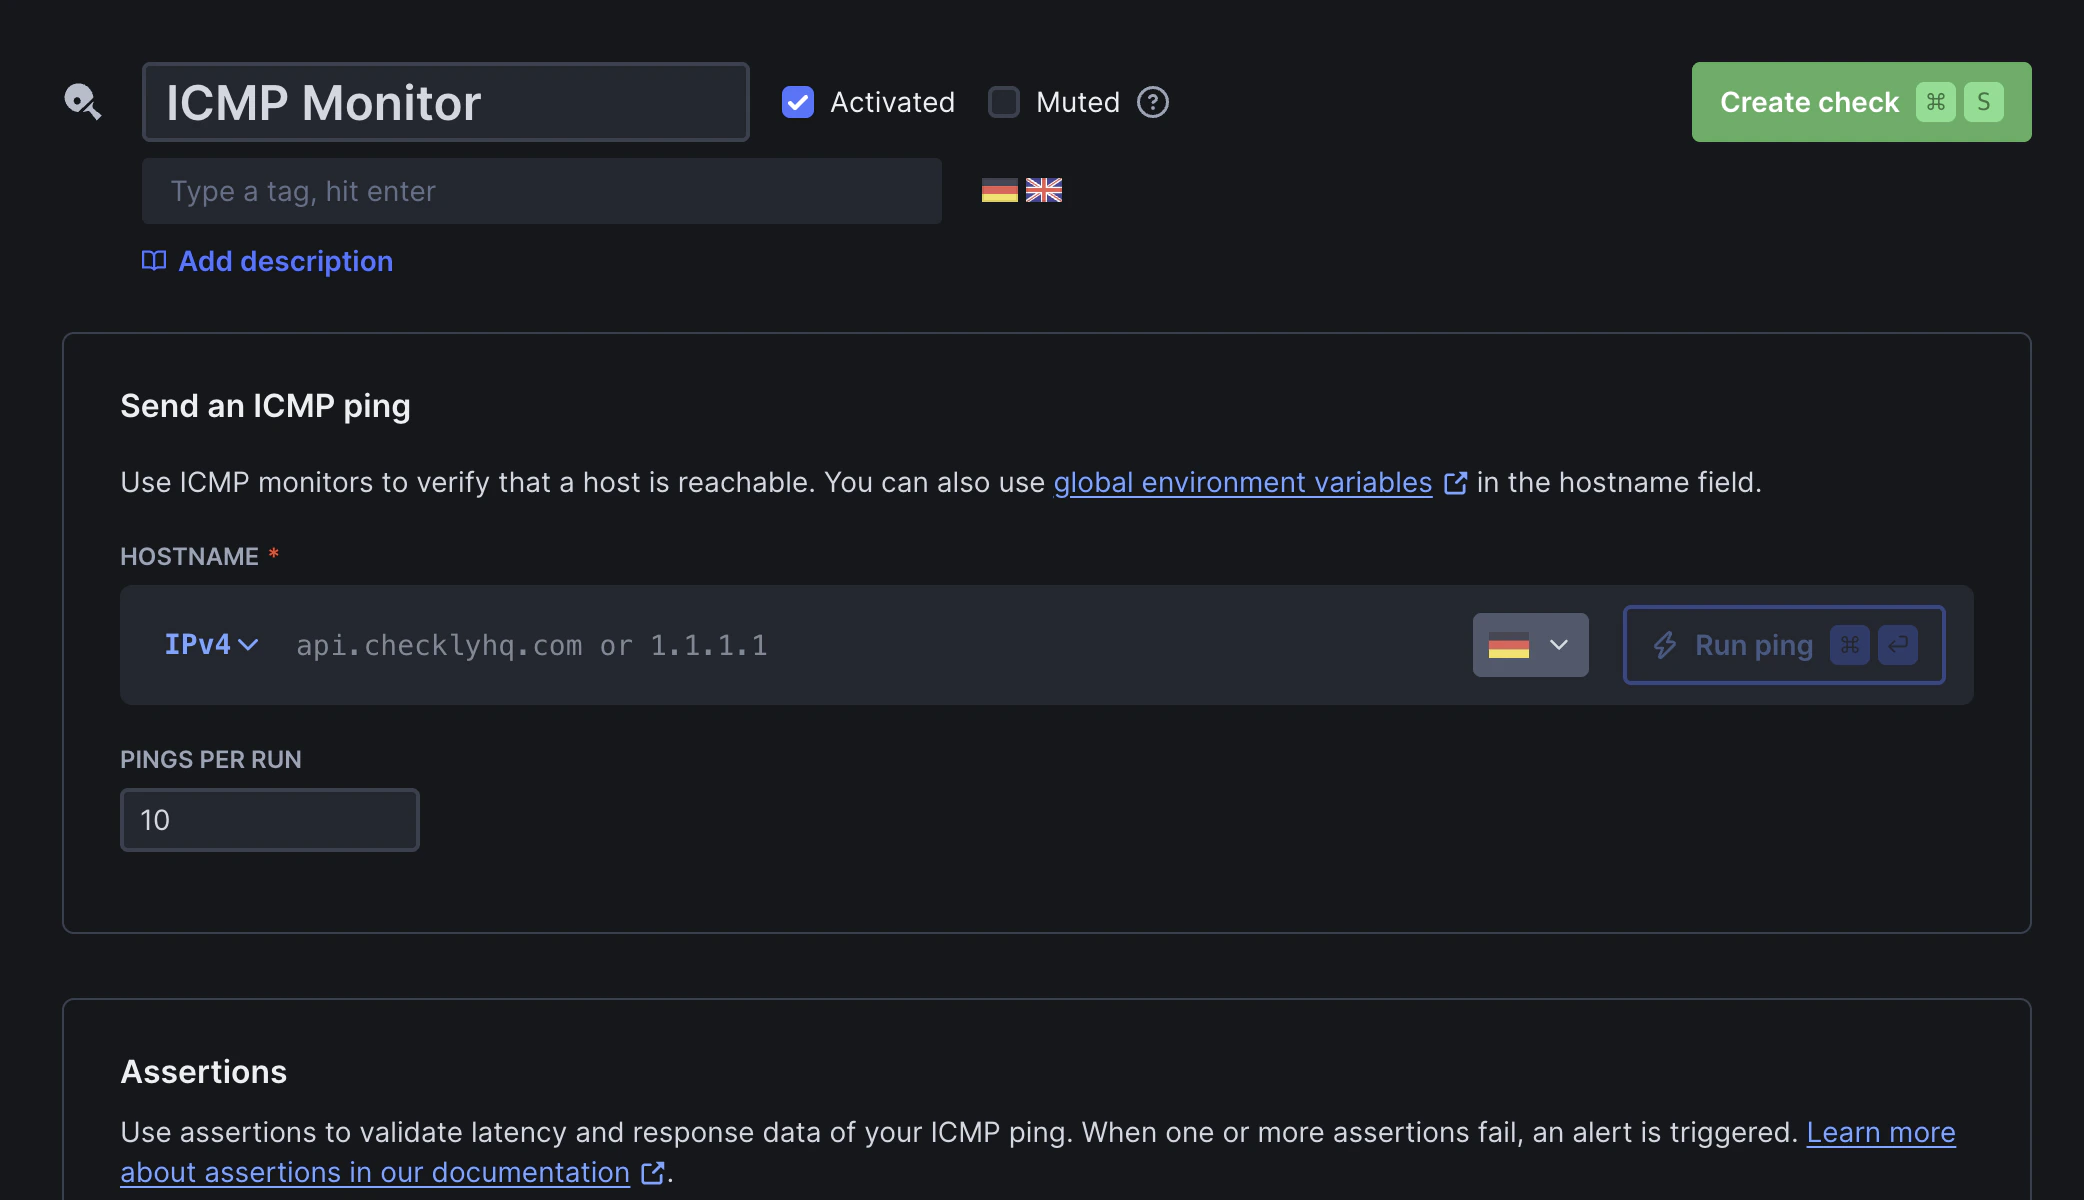Click external link icon after global environment variables
The width and height of the screenshot is (2084, 1200).
point(1455,483)
